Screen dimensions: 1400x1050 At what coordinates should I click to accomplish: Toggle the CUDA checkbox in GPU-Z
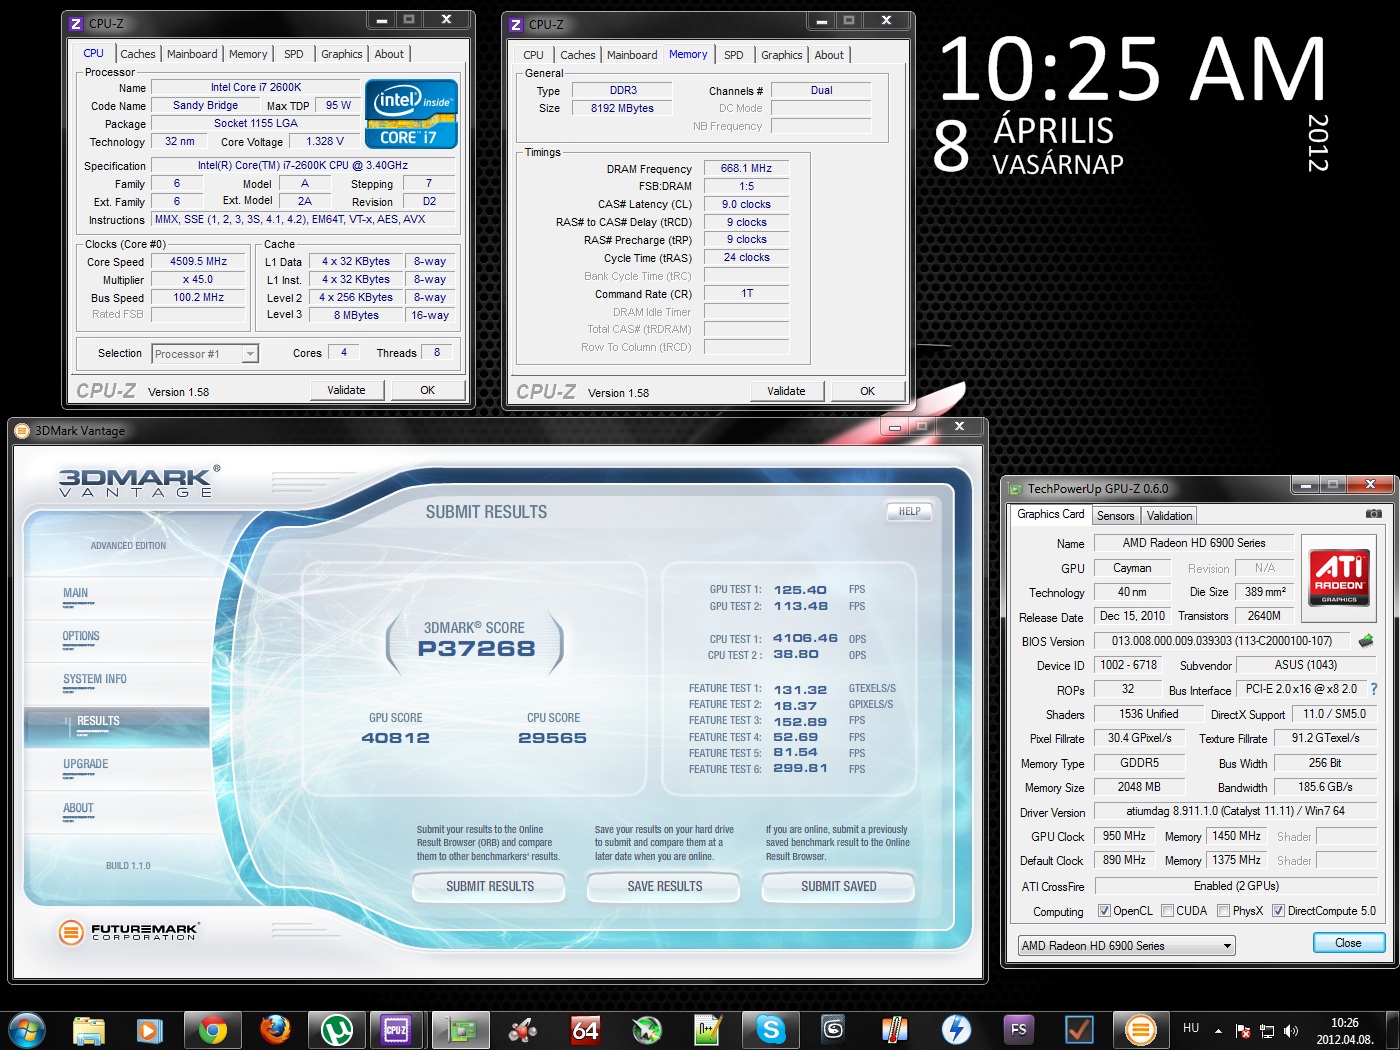(1167, 911)
